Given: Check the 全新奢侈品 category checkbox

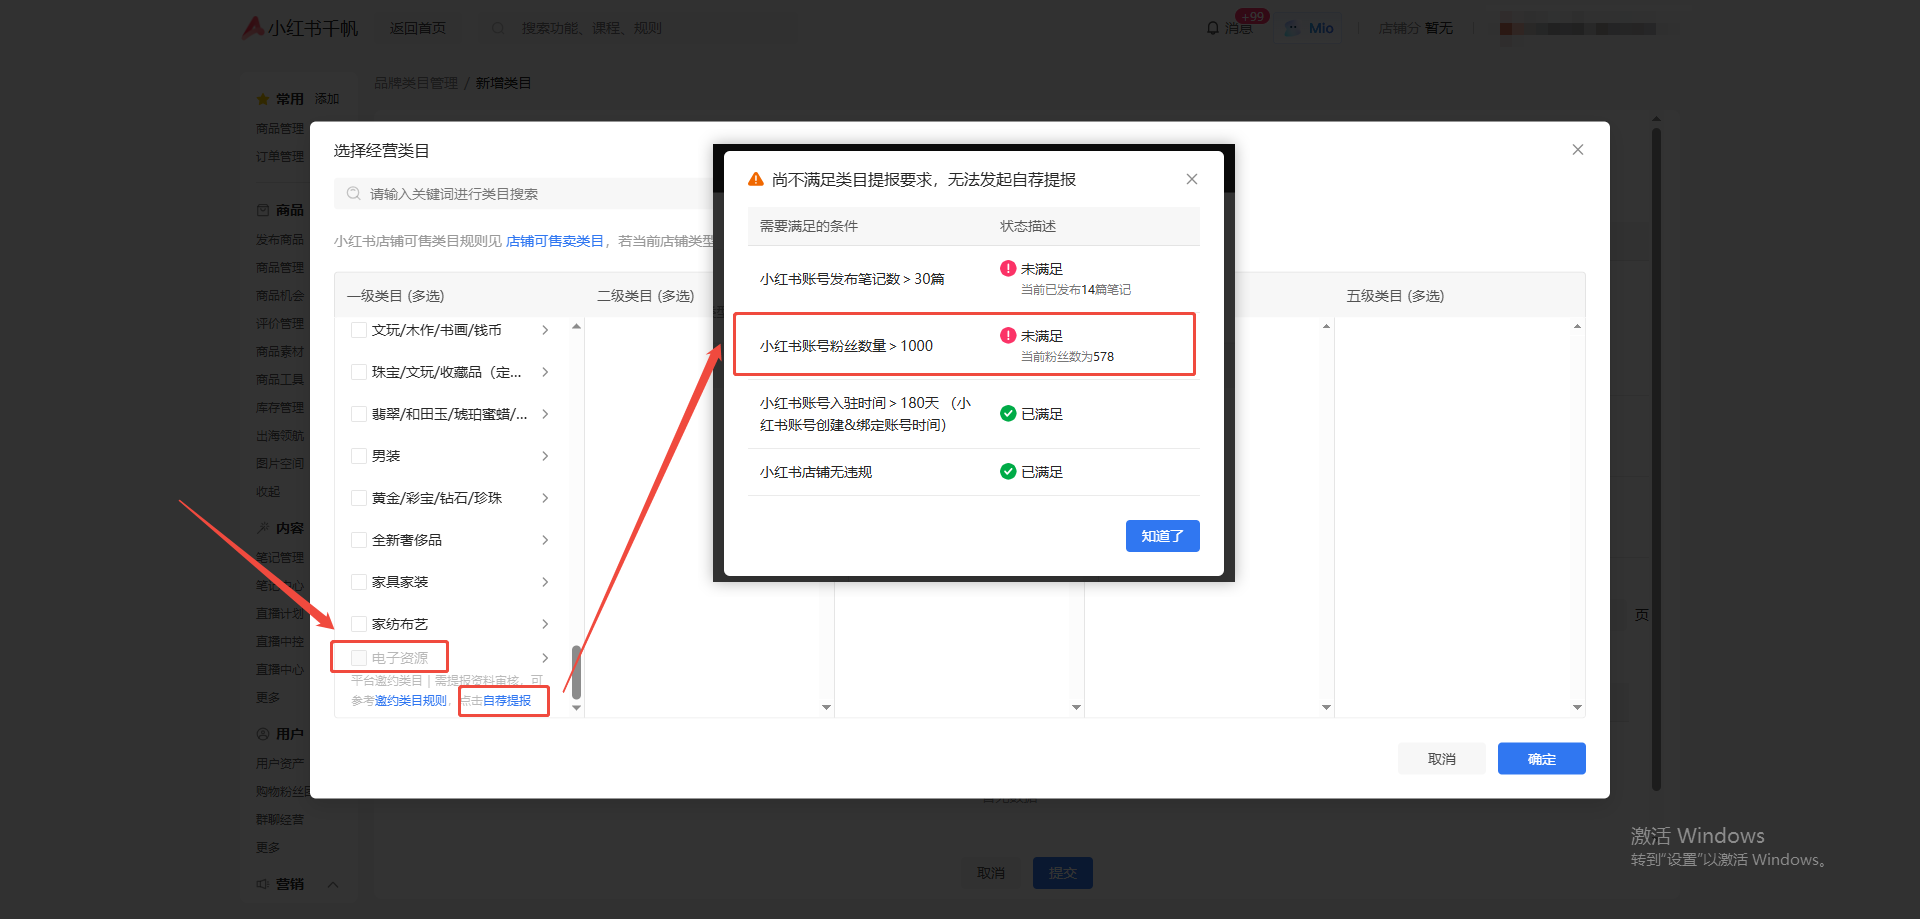Looking at the screenshot, I should 359,540.
